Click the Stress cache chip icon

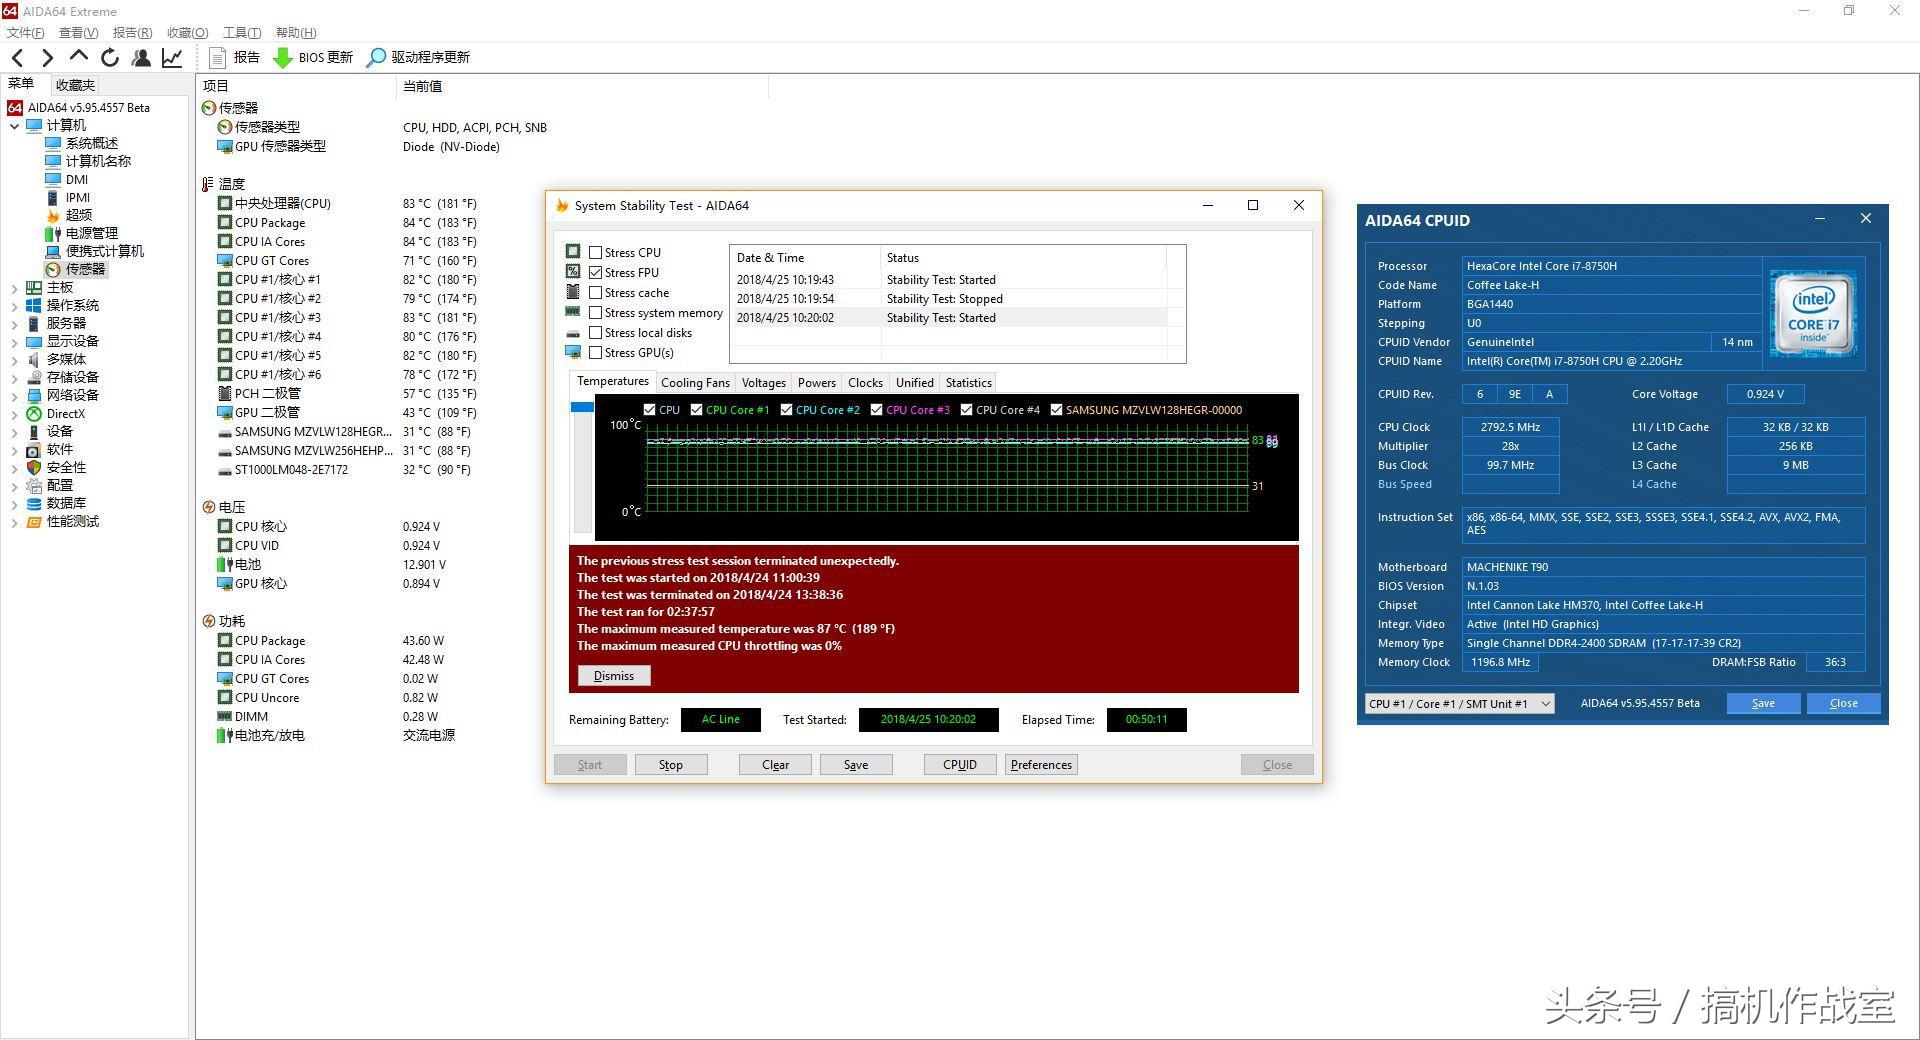(x=573, y=291)
